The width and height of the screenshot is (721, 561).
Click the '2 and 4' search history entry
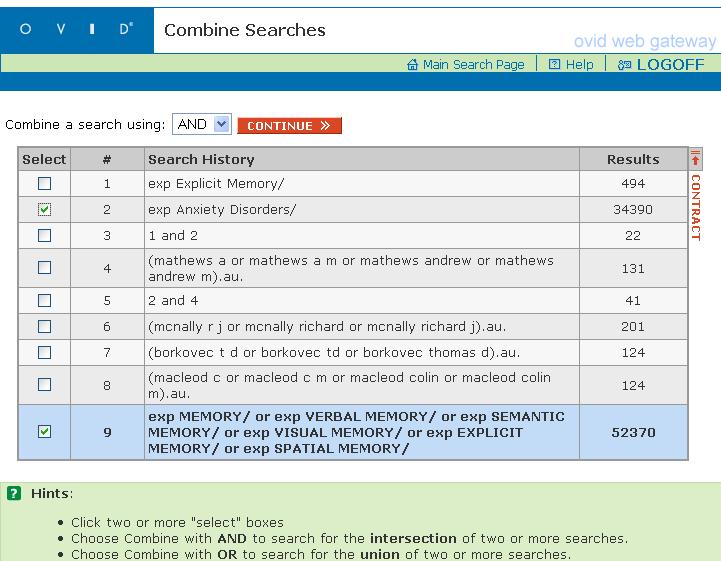tap(173, 300)
